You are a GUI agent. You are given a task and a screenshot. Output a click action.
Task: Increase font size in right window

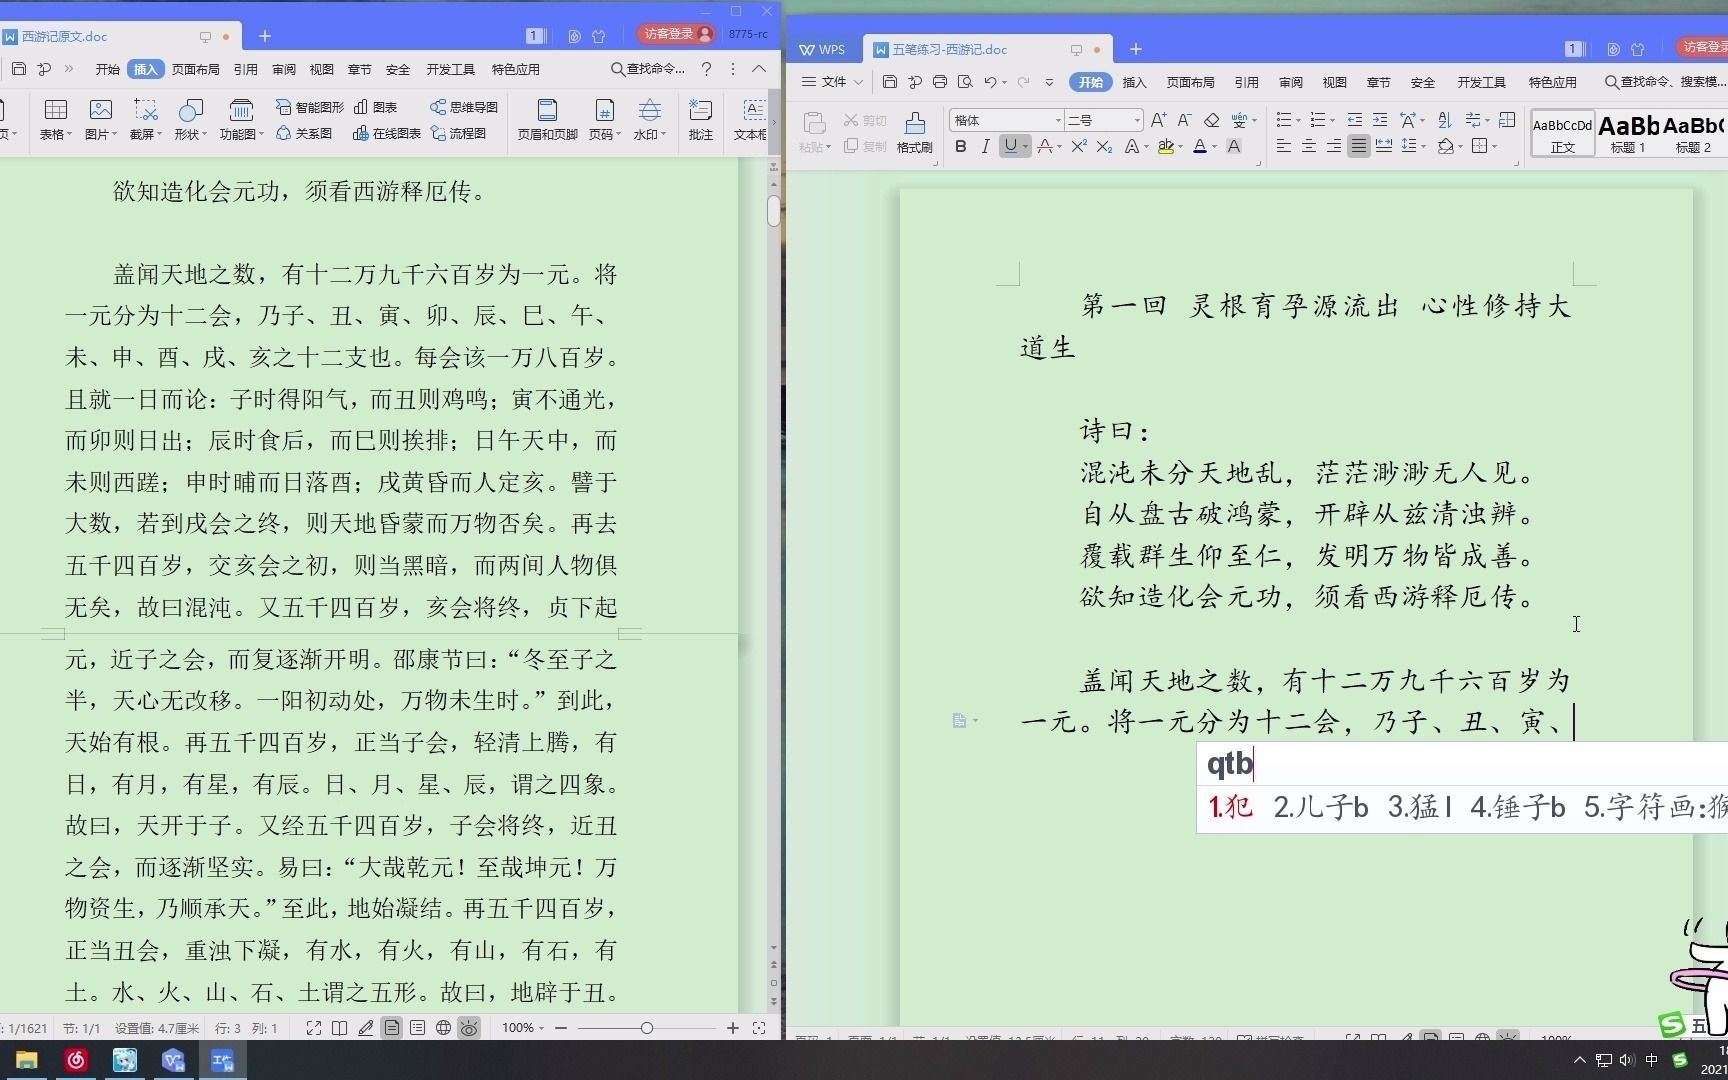tap(1158, 120)
